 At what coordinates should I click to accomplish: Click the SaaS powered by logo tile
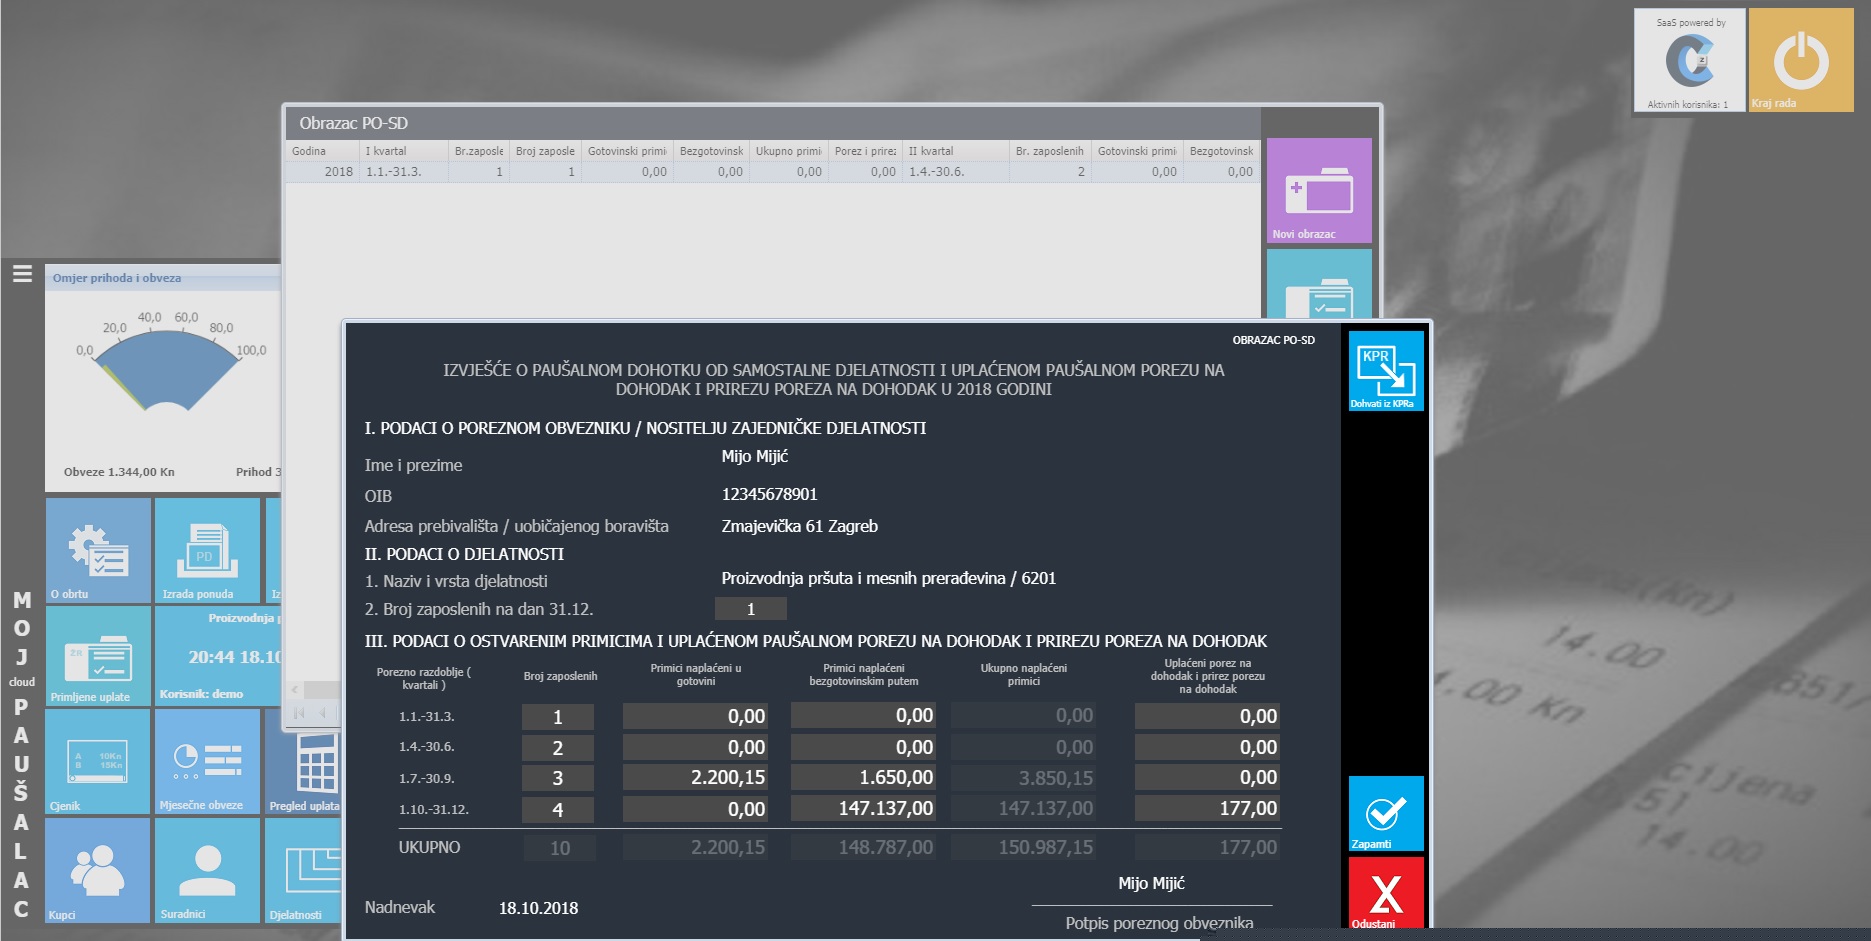point(1690,60)
